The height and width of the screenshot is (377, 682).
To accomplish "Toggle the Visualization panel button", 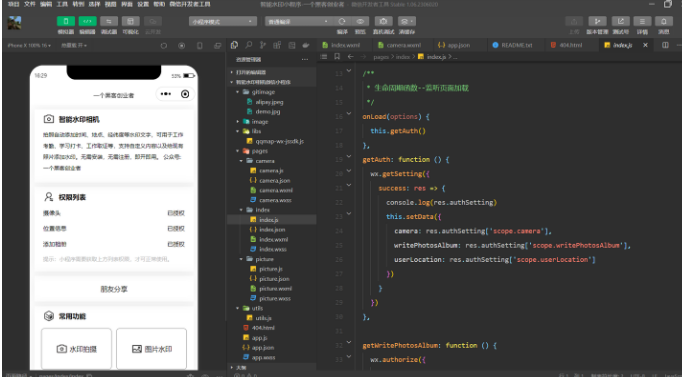I will tap(130, 21).
